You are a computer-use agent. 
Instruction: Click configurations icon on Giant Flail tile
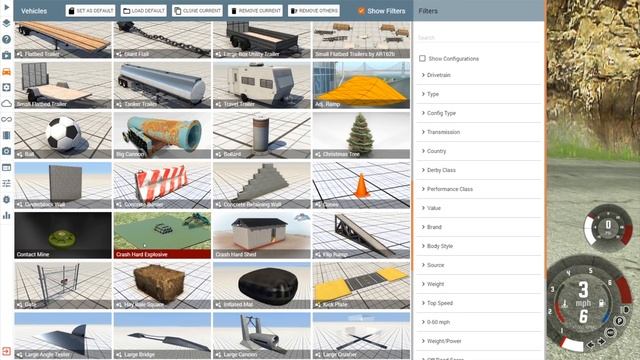[x=119, y=54]
